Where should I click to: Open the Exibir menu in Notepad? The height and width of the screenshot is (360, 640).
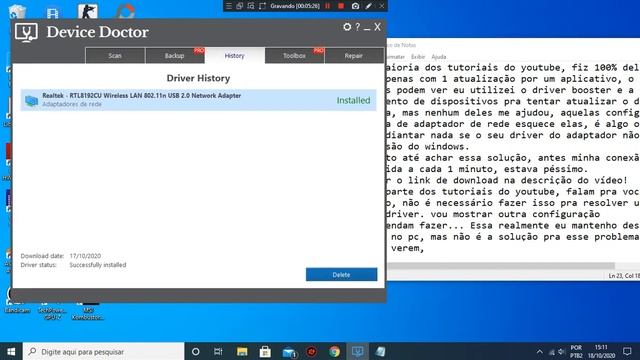tap(418, 57)
